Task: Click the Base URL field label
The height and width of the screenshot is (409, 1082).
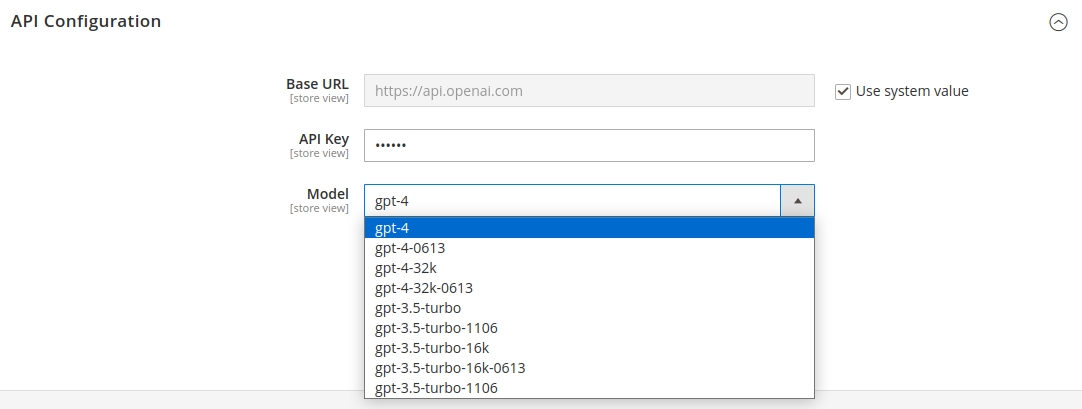Action: tap(317, 84)
